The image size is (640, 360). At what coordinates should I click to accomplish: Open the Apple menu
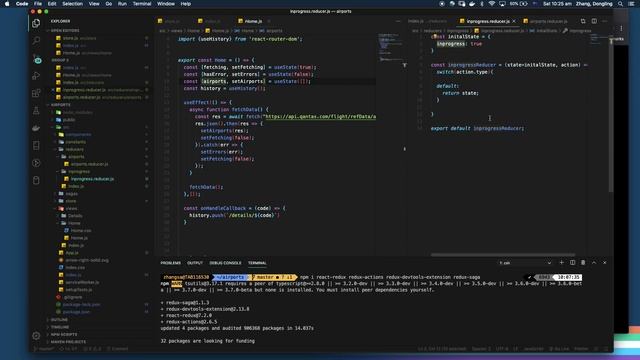[7, 4]
